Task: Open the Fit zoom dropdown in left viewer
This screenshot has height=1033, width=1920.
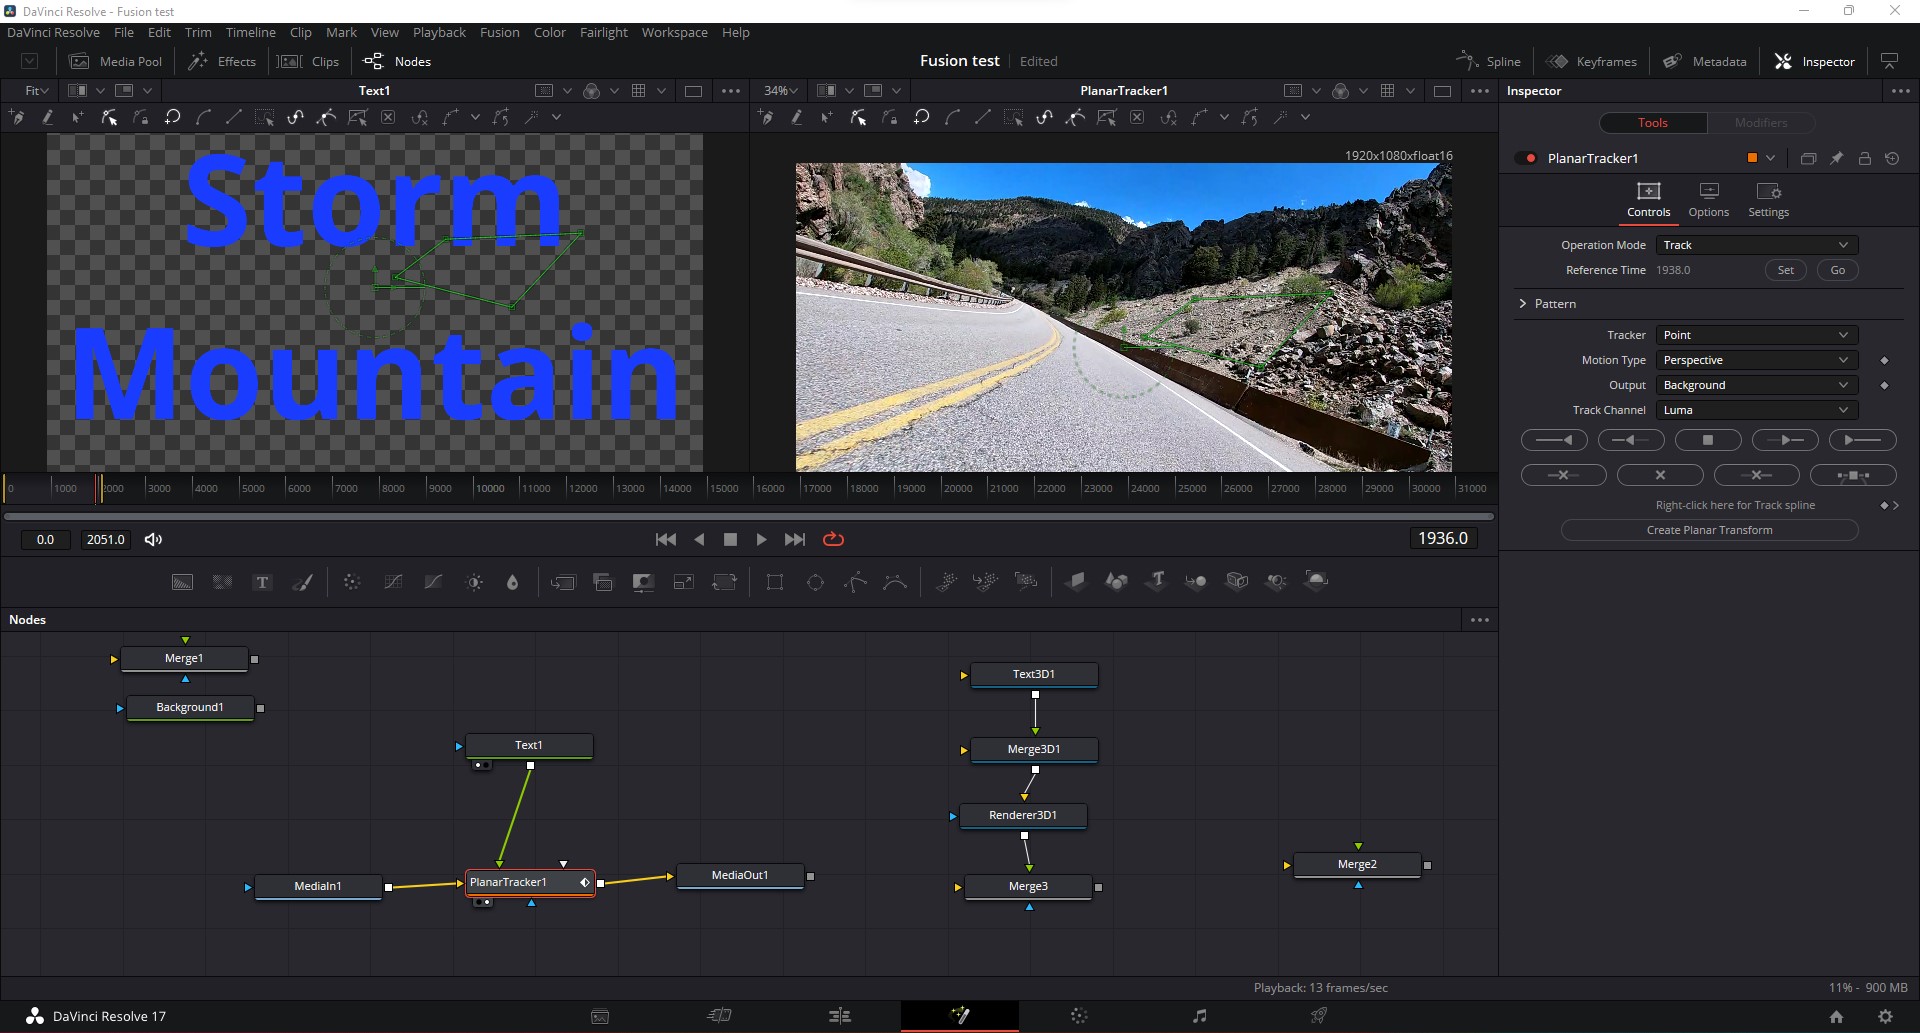Action: tap(37, 90)
